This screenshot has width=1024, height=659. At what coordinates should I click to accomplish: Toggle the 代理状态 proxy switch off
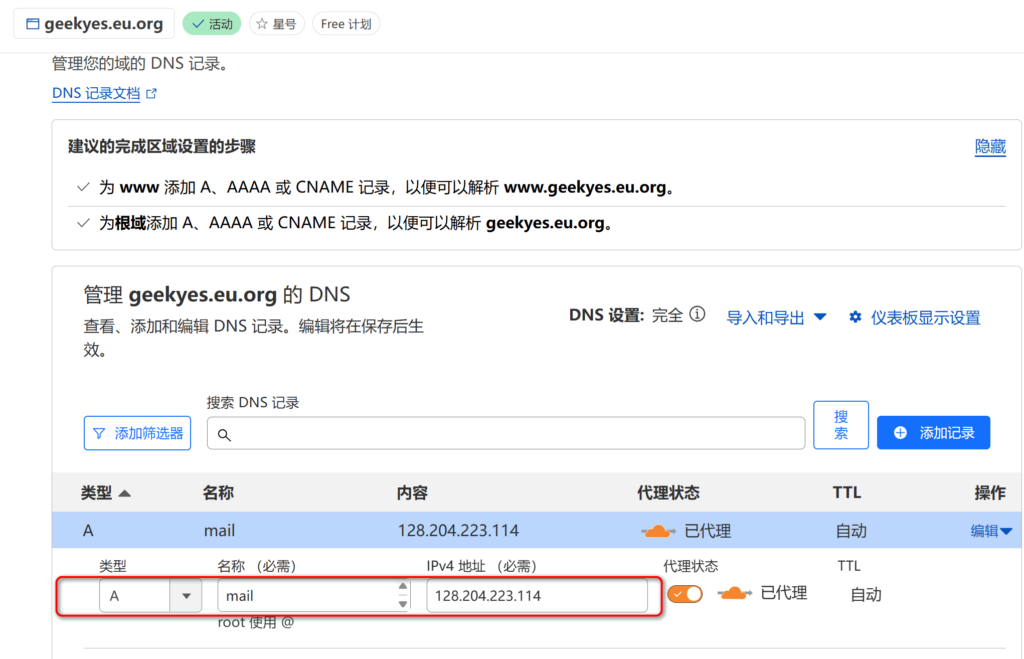click(685, 594)
